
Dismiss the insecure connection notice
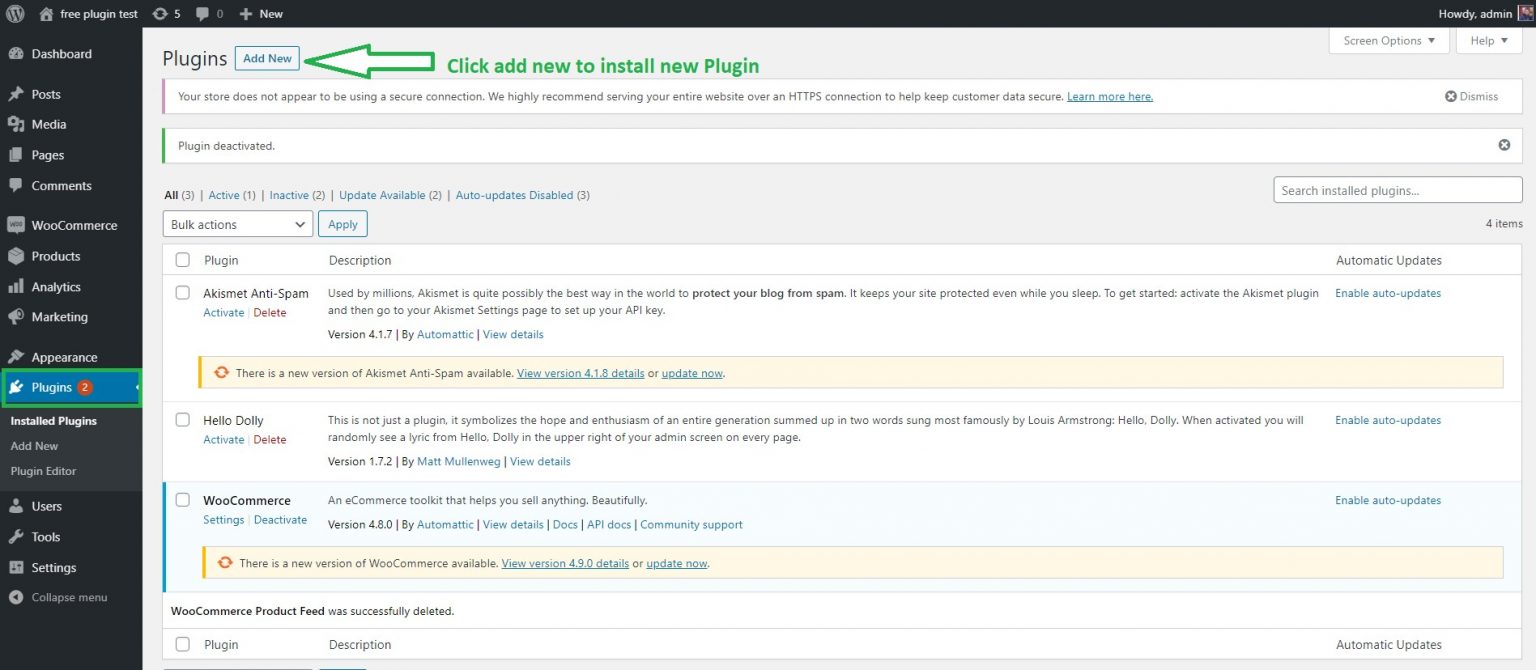1471,96
